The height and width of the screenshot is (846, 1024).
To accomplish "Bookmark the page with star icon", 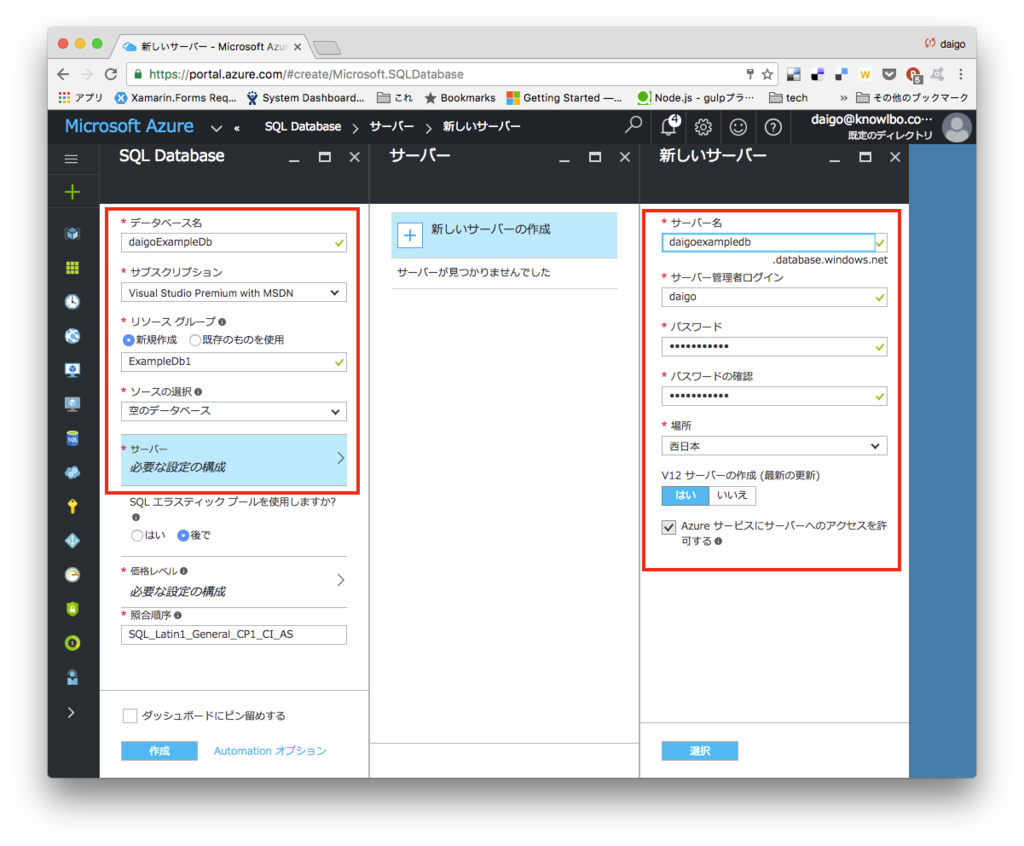I will pyautogui.click(x=767, y=74).
